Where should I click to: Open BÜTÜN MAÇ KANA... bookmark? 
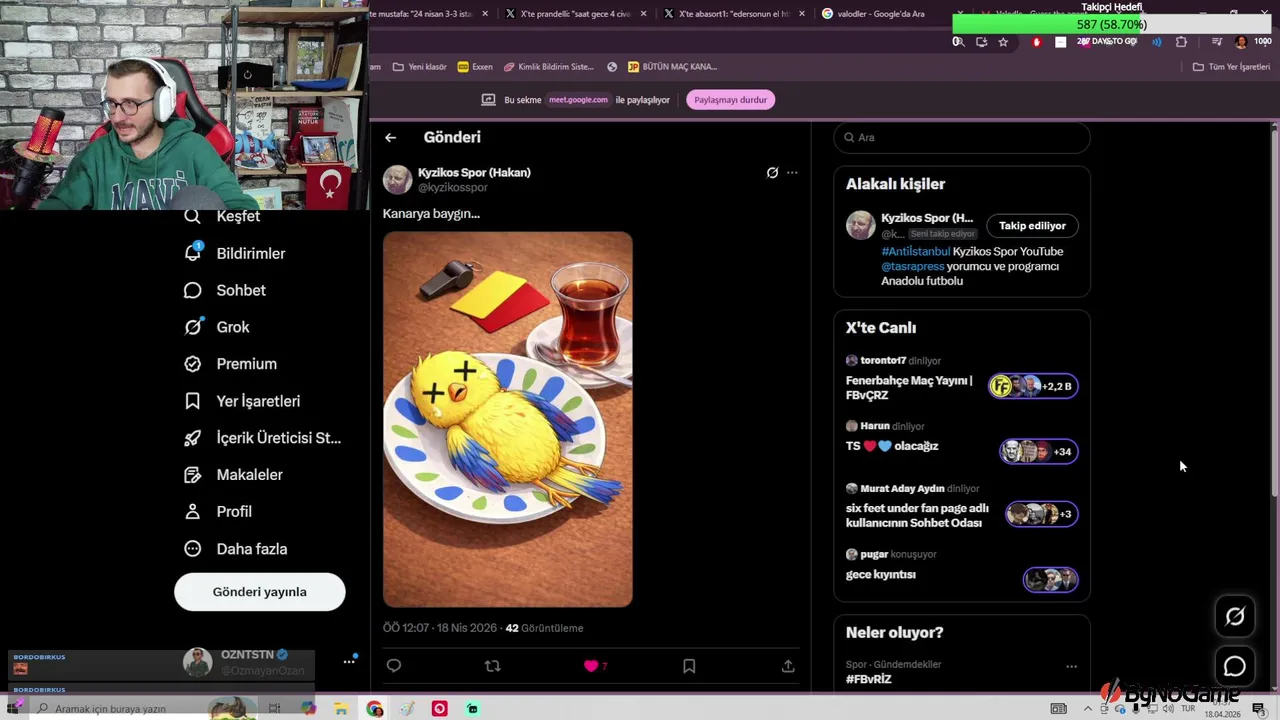click(672, 67)
